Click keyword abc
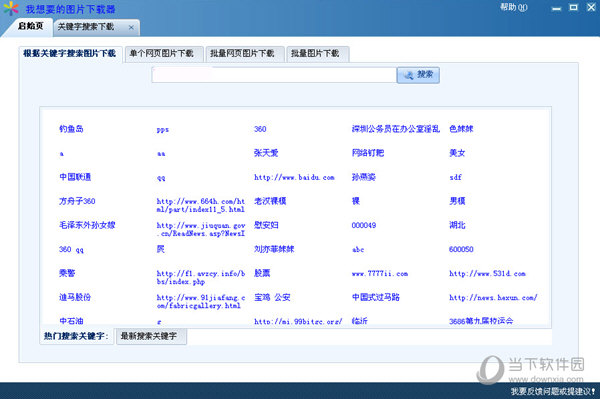 [x=358, y=249]
